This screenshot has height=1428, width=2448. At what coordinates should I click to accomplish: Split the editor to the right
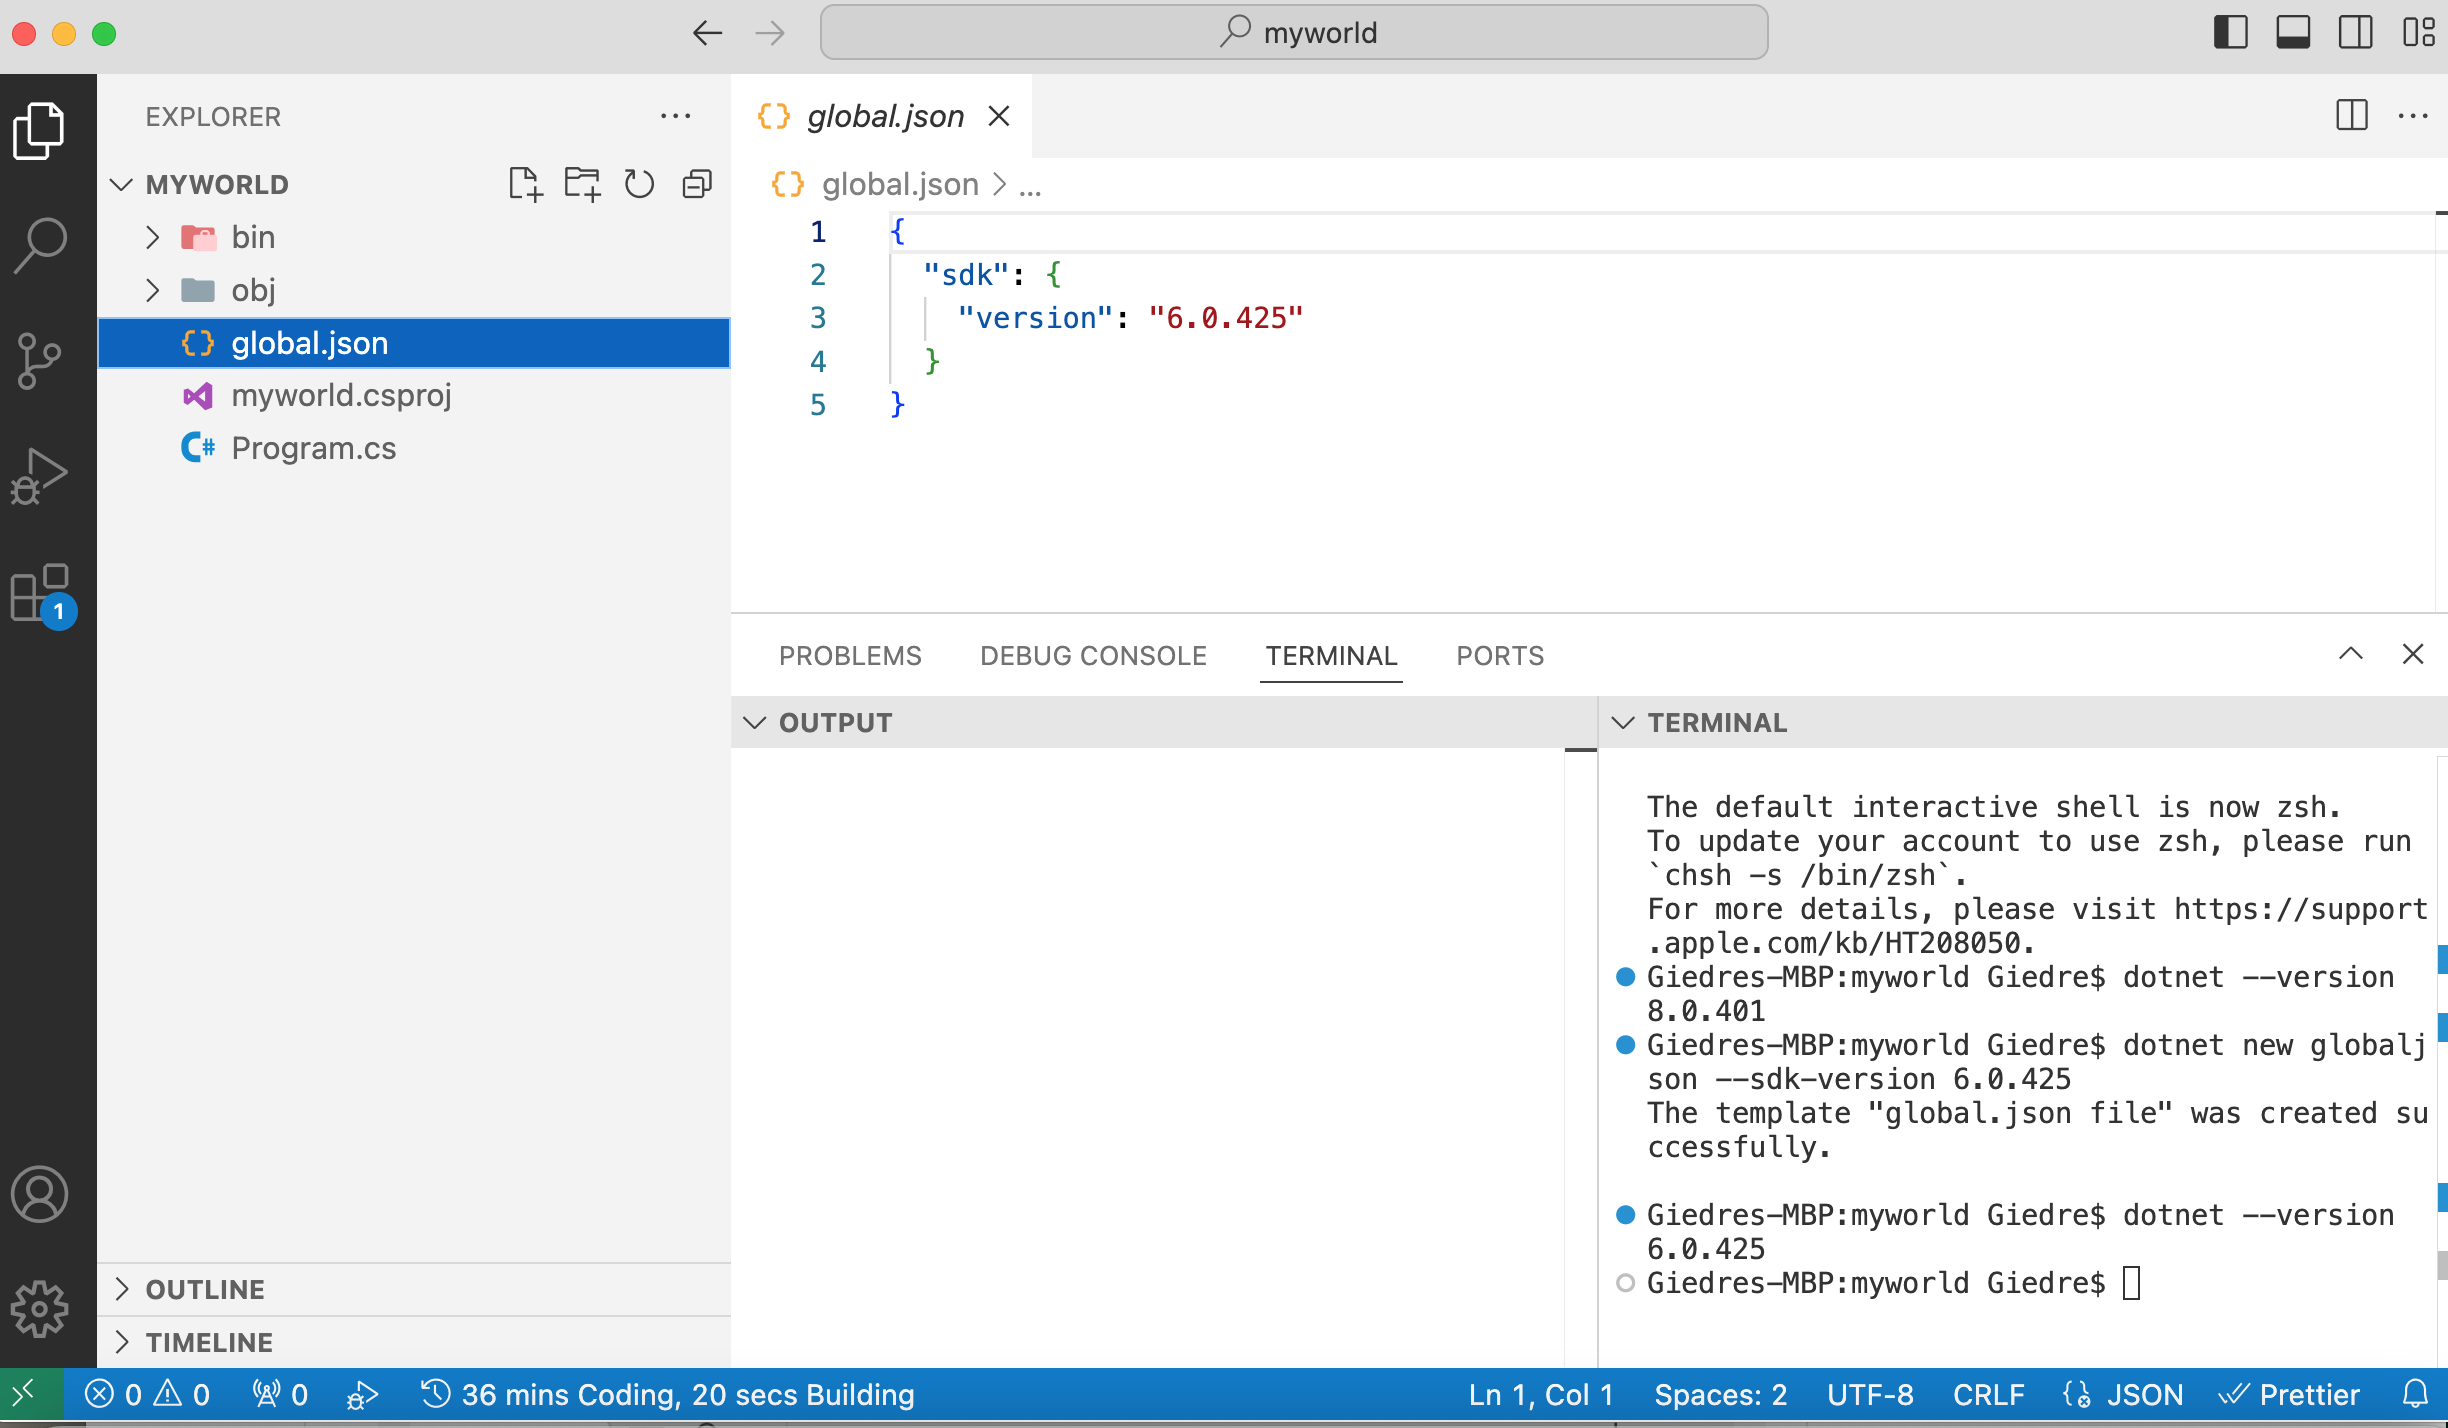(2352, 116)
